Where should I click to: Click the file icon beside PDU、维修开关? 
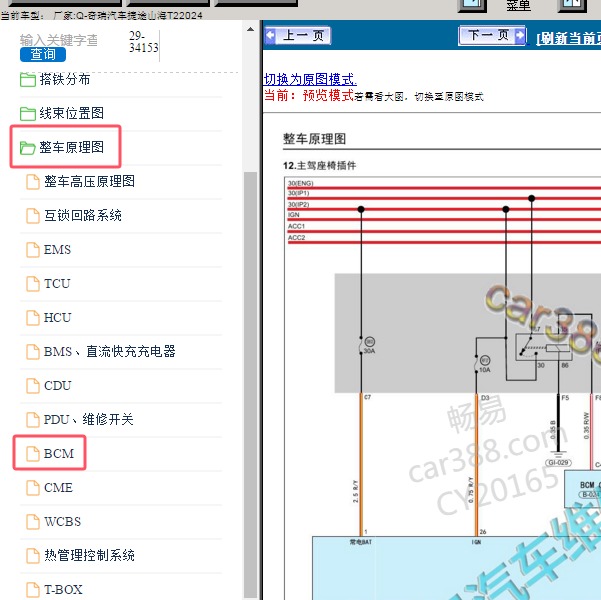[x=33, y=419]
